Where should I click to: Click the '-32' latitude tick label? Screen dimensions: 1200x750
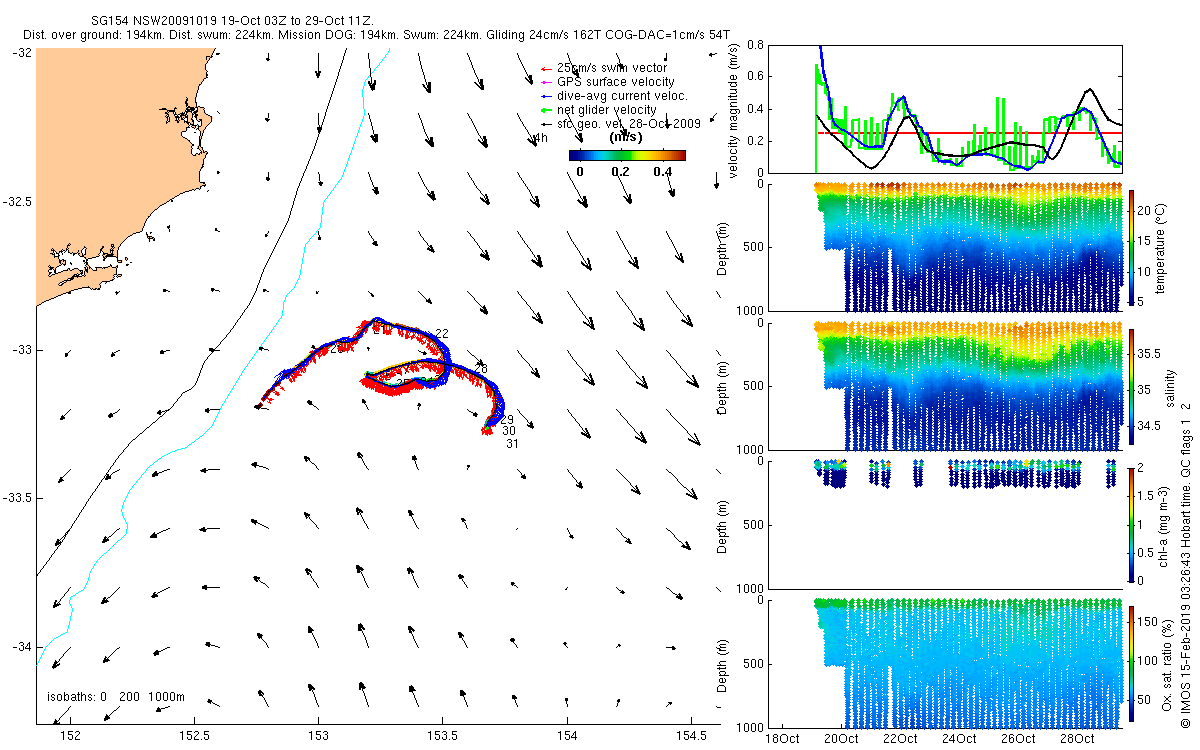click(x=22, y=53)
